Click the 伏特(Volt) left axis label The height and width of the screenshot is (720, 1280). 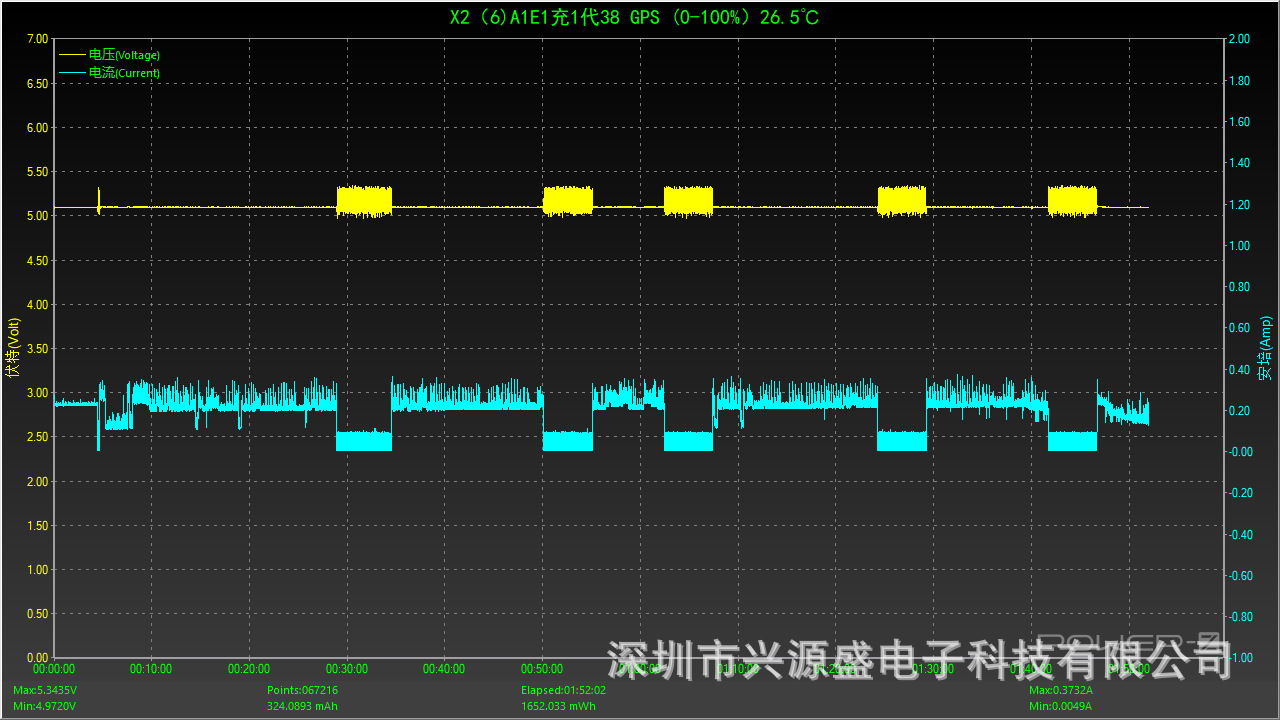13,348
